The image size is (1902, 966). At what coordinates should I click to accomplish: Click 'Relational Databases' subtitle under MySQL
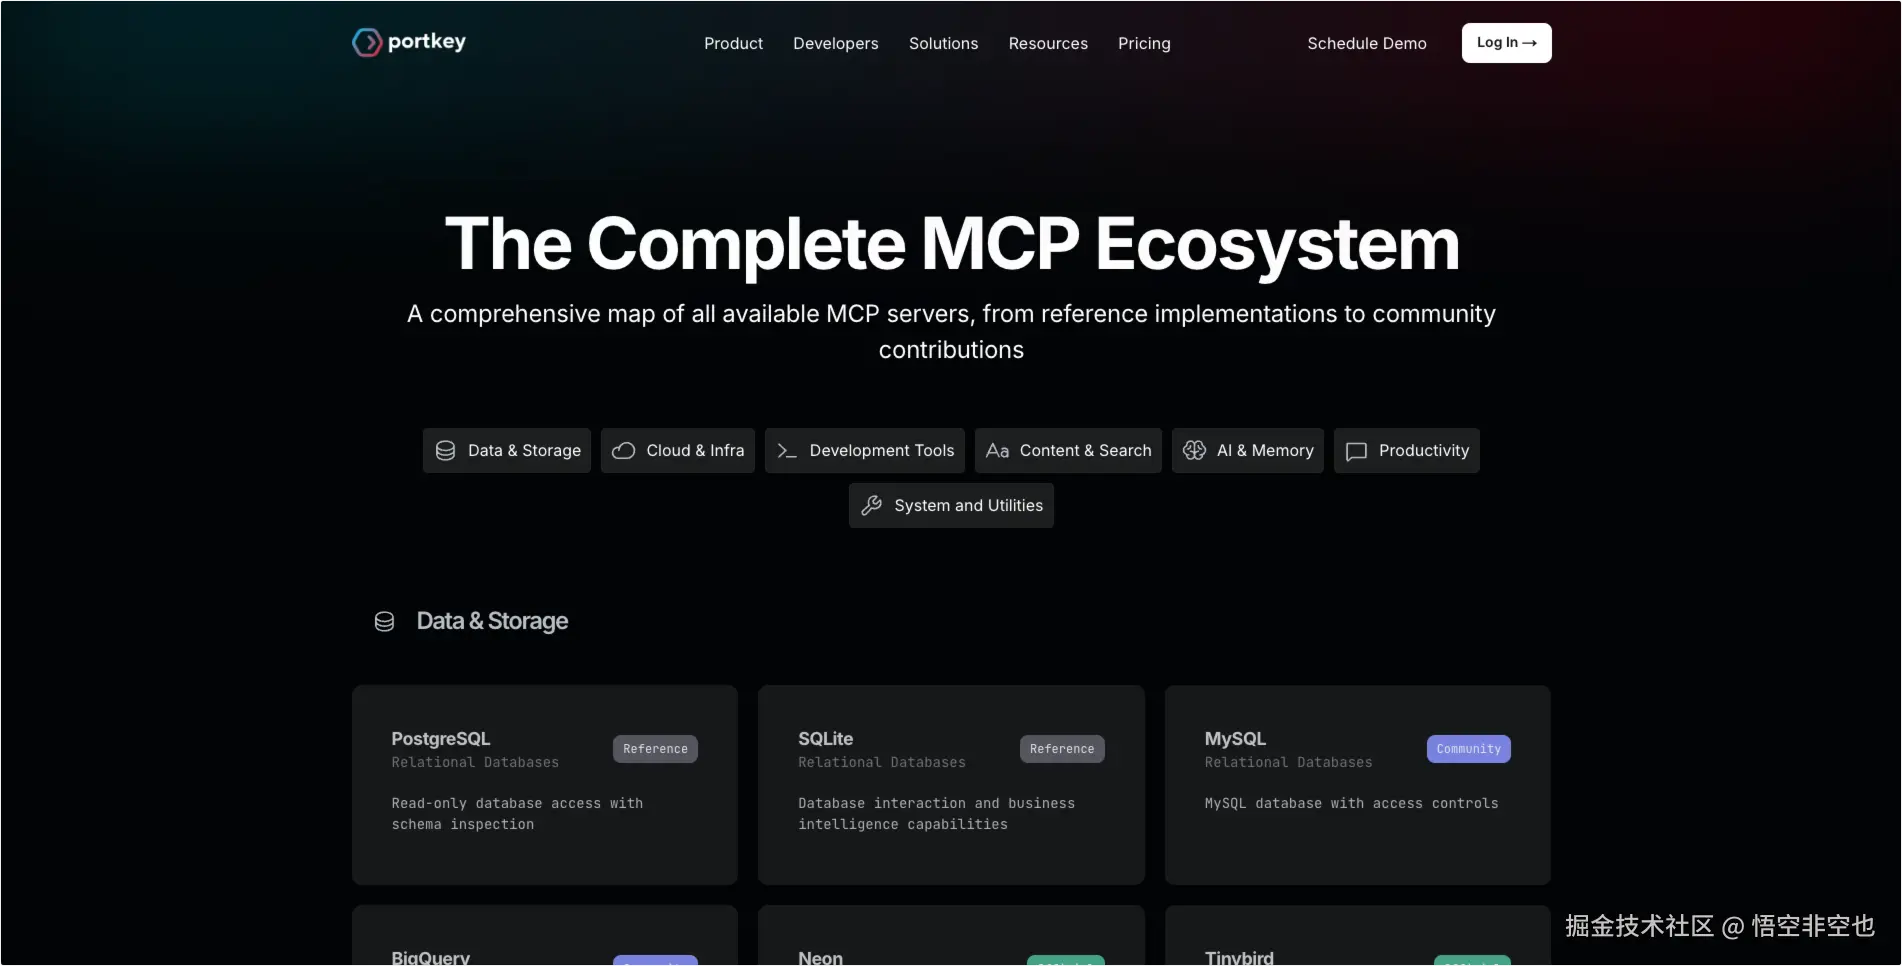pyautogui.click(x=1288, y=763)
